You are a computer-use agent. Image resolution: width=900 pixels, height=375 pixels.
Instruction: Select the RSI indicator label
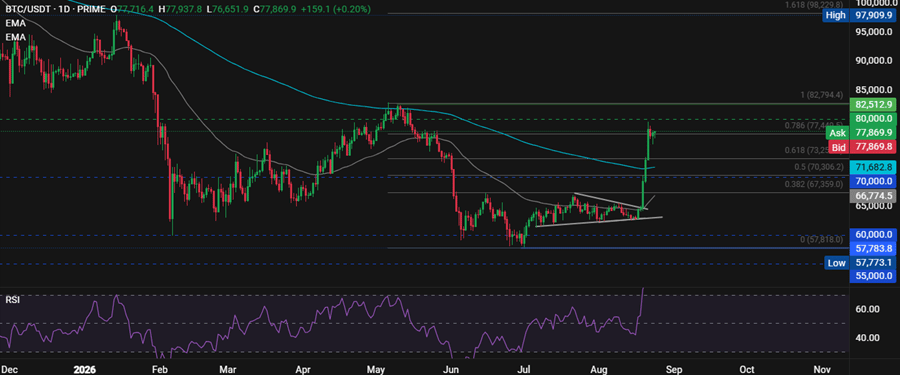(x=13, y=300)
